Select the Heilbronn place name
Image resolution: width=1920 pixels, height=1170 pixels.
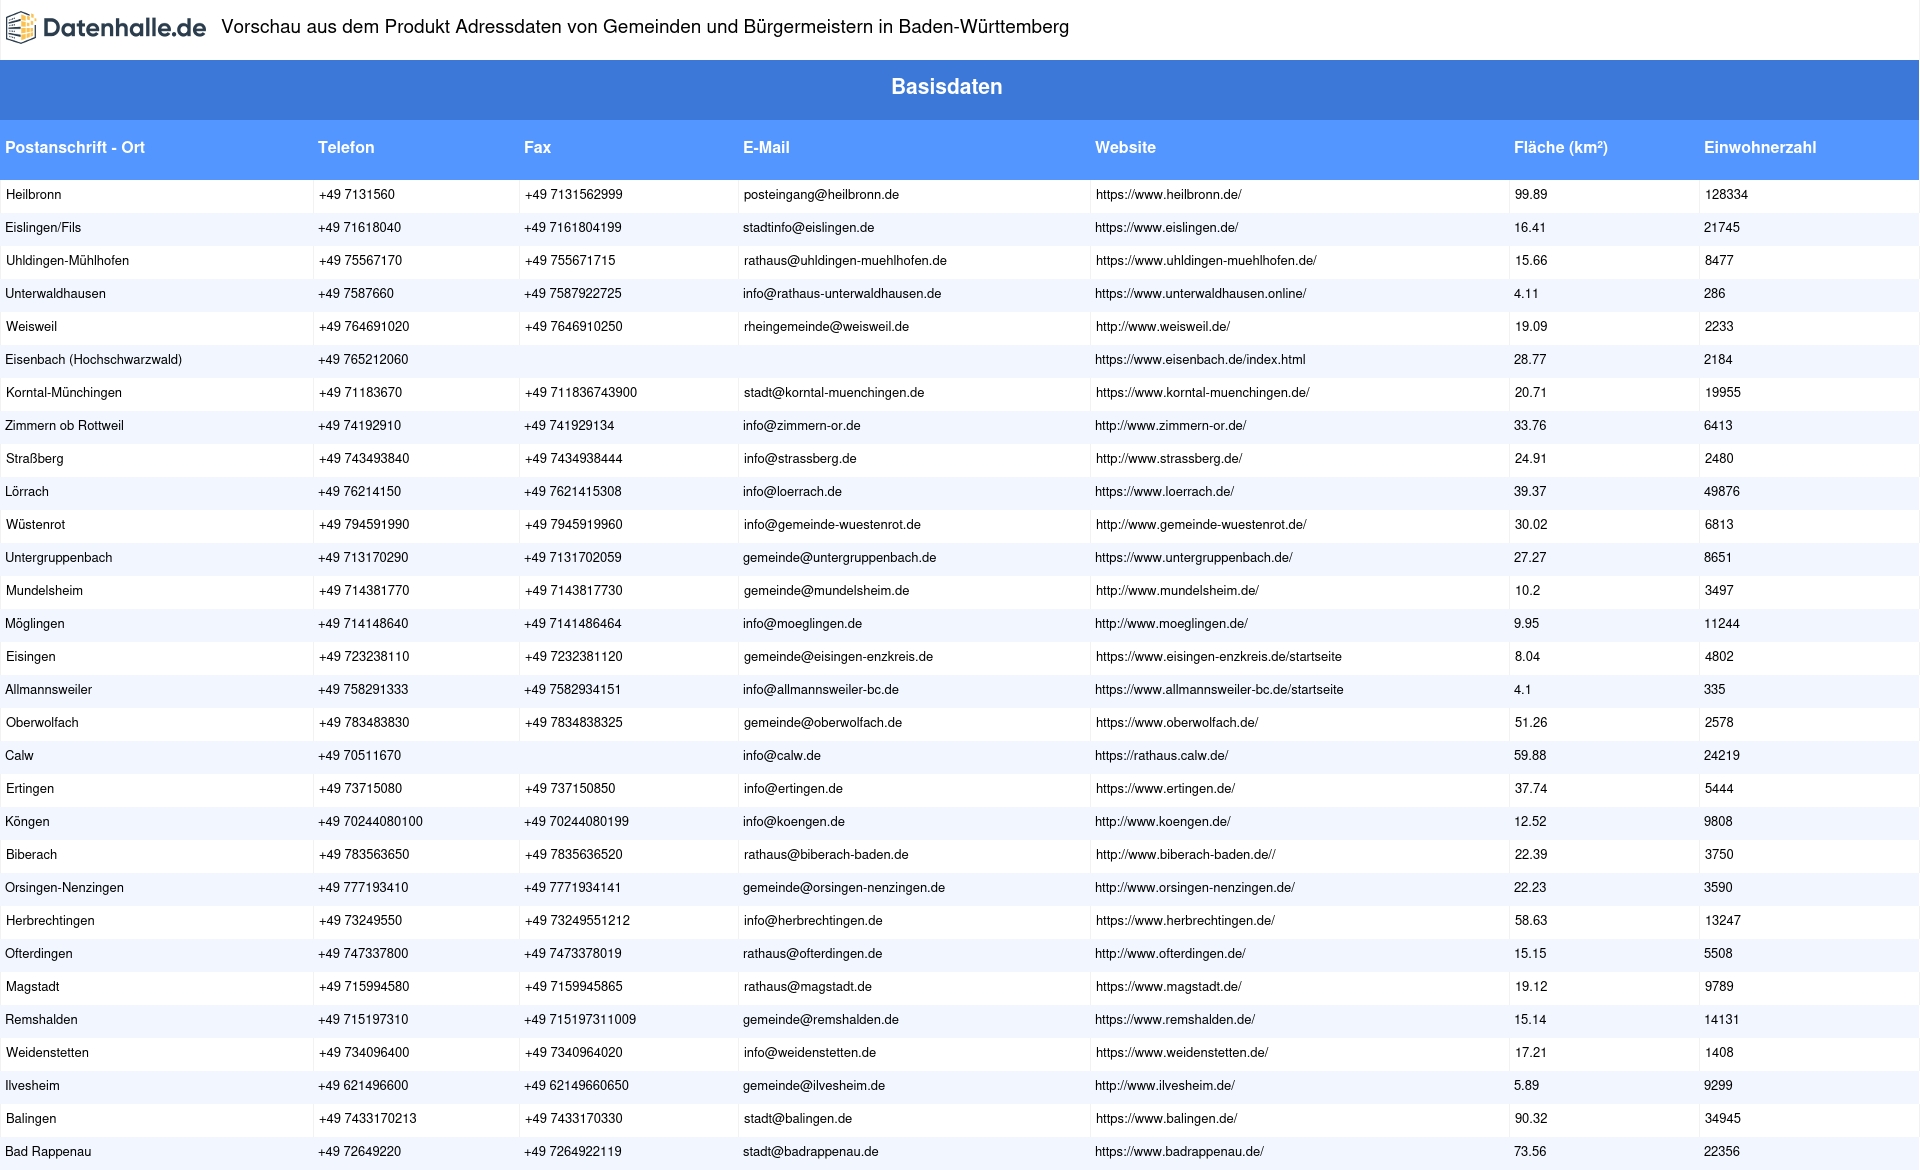coord(33,195)
